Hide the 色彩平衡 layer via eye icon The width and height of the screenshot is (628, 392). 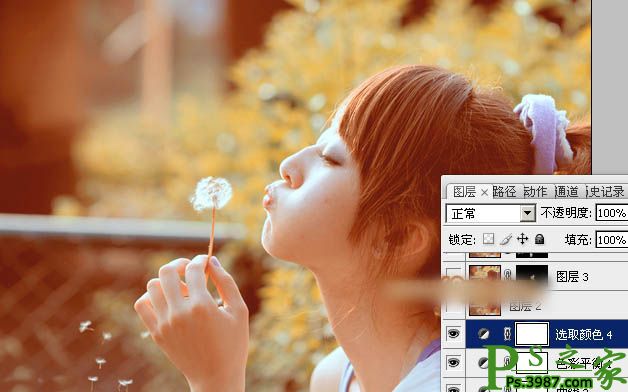453,363
